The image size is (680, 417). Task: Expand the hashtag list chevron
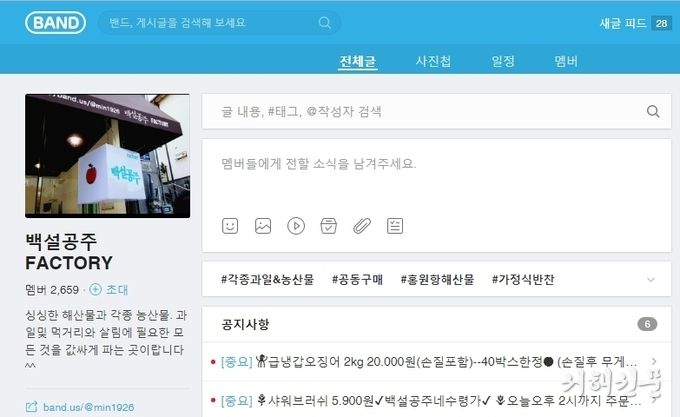651,280
